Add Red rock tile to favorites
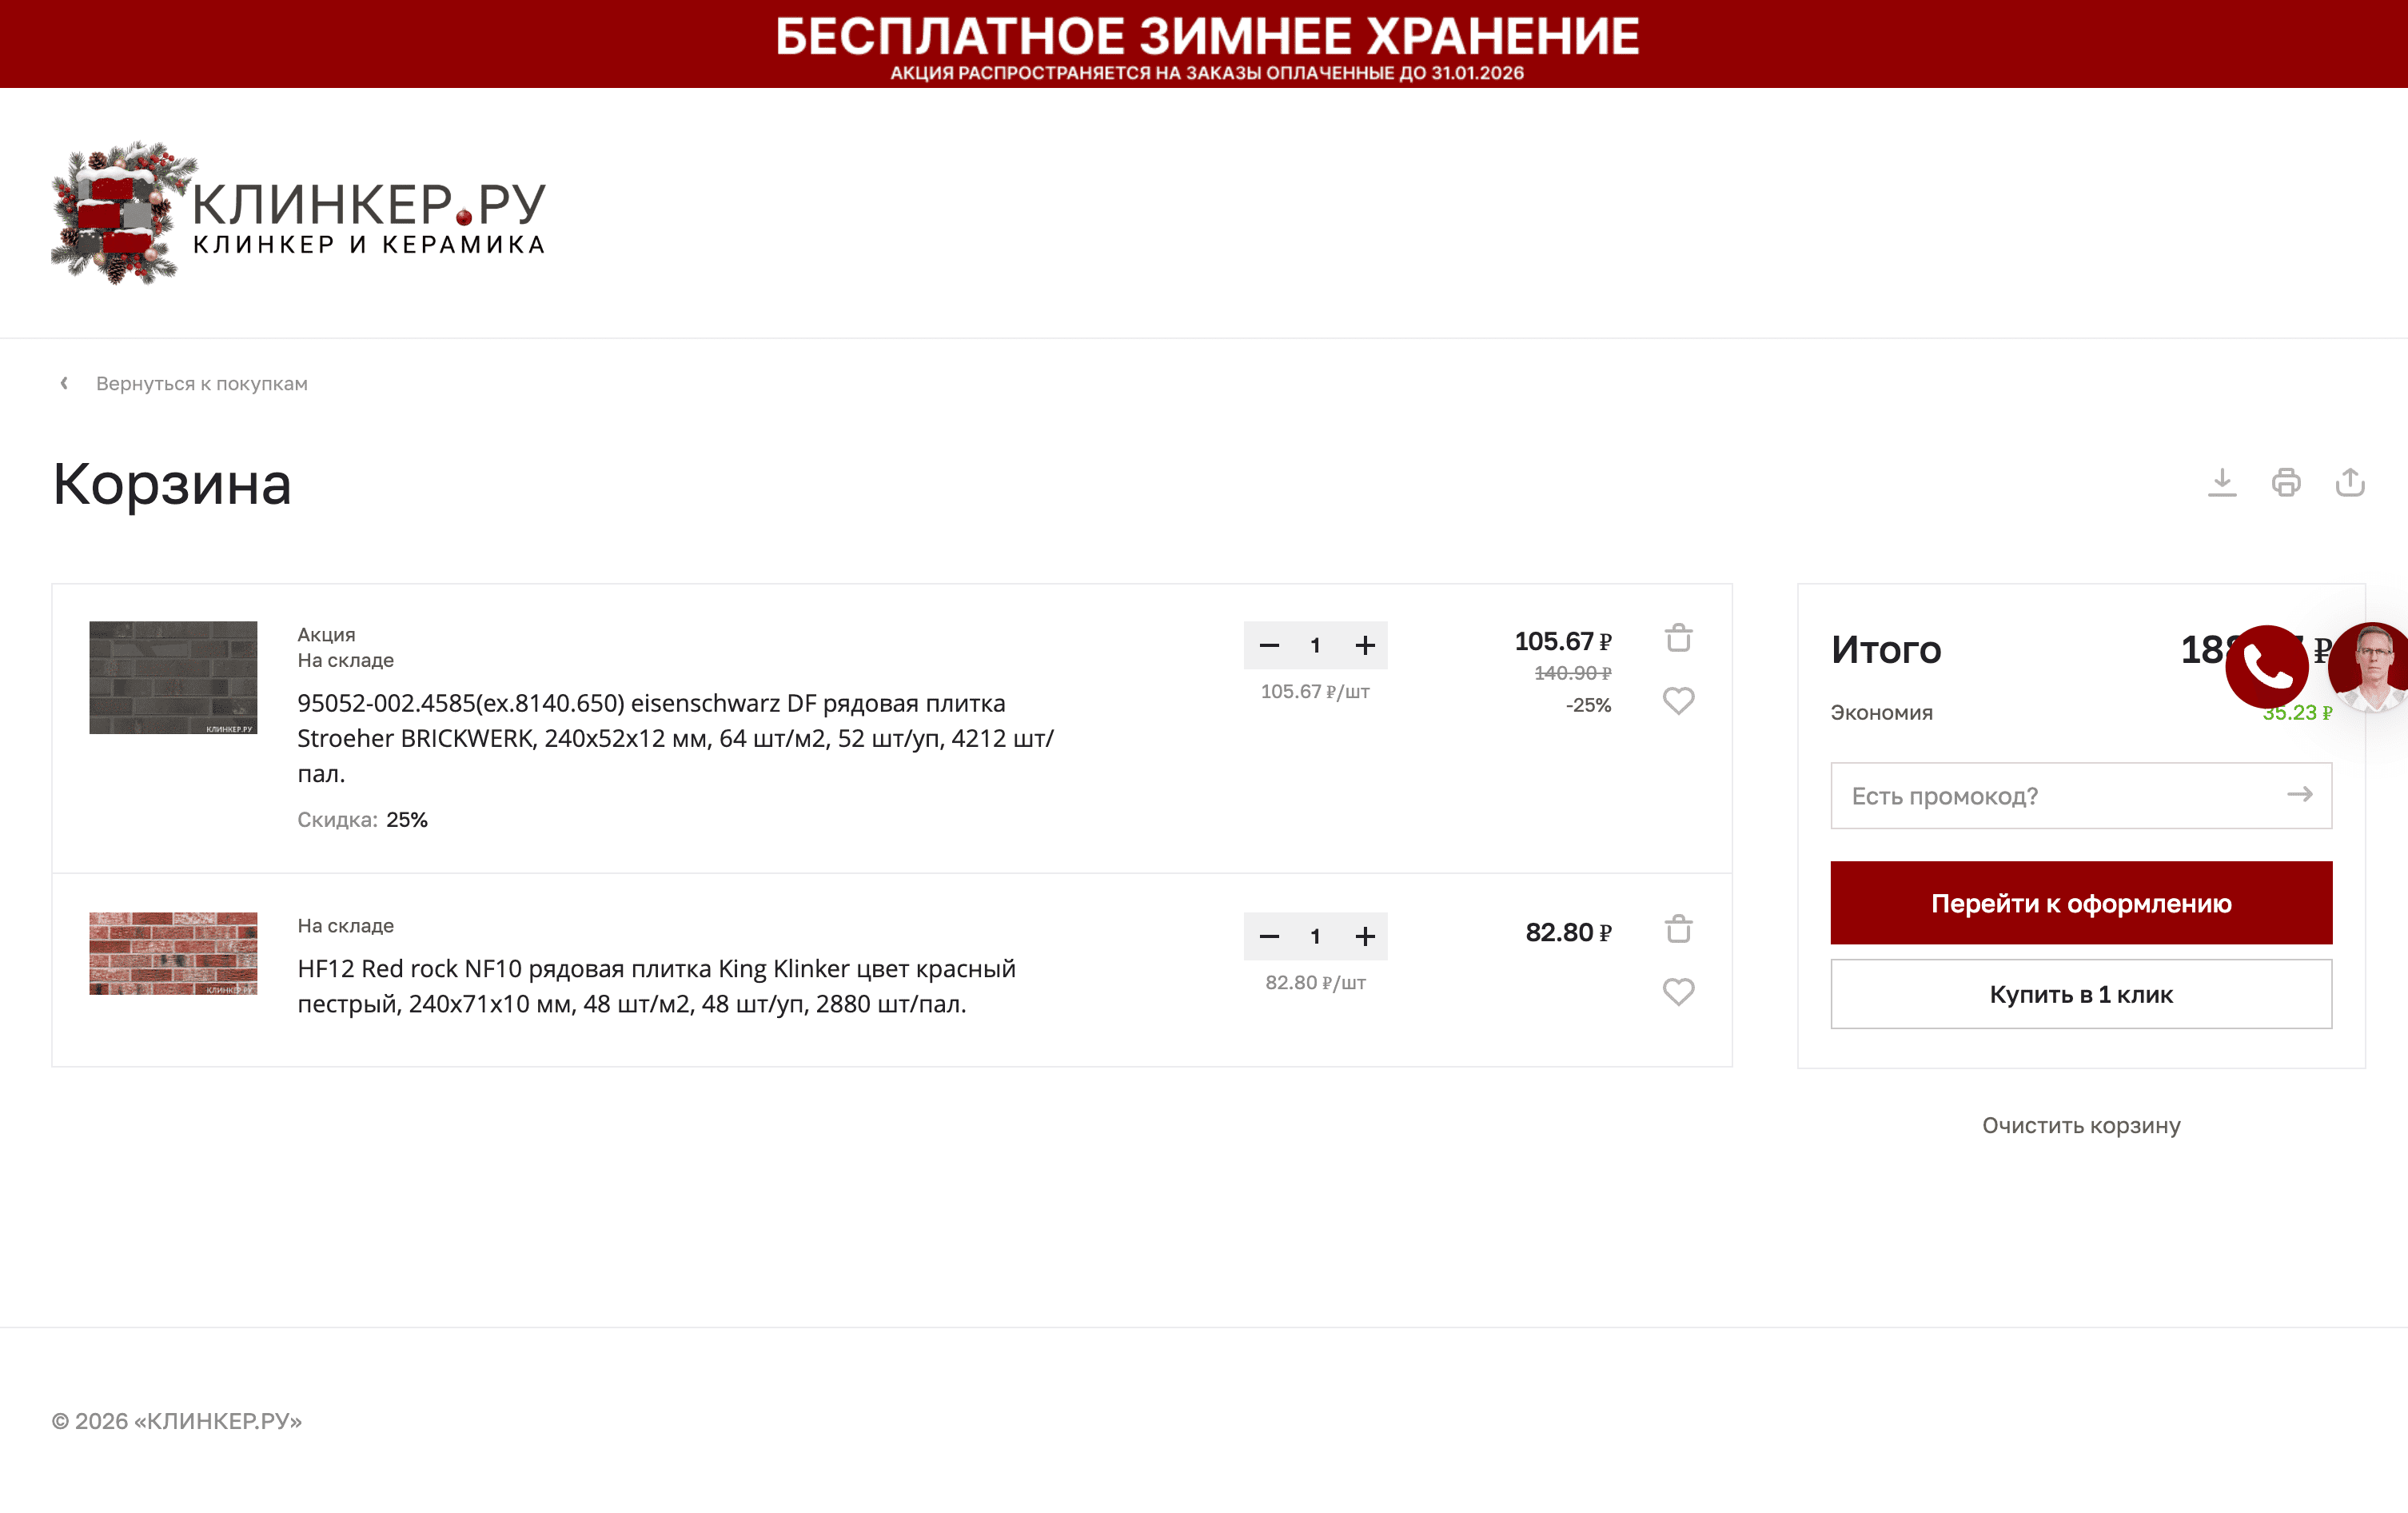Image resolution: width=2408 pixels, height=1513 pixels. point(1678,991)
